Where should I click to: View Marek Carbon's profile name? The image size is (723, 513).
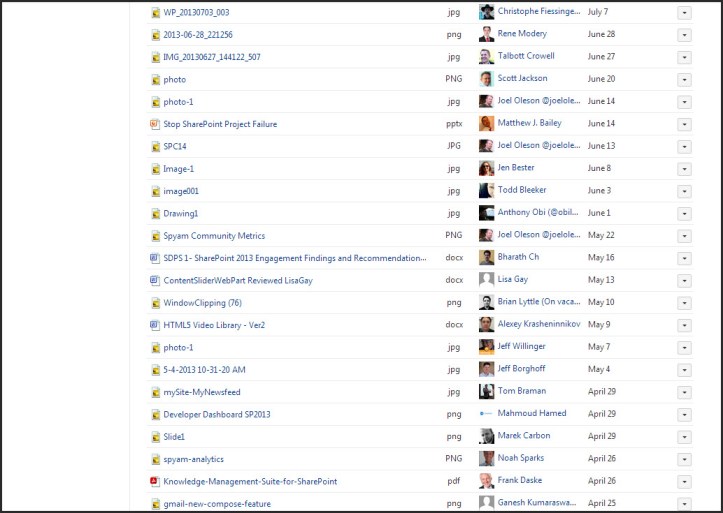(524, 436)
